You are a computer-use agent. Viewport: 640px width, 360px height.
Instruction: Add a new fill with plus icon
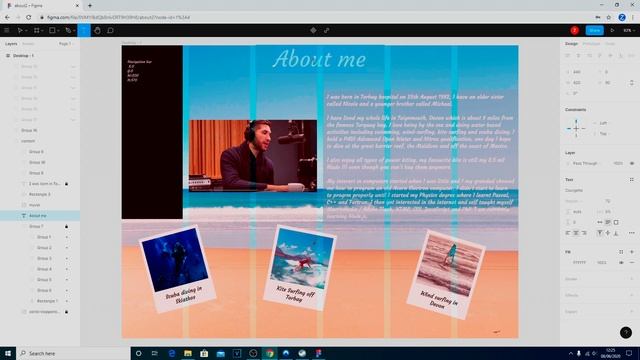coord(631,252)
